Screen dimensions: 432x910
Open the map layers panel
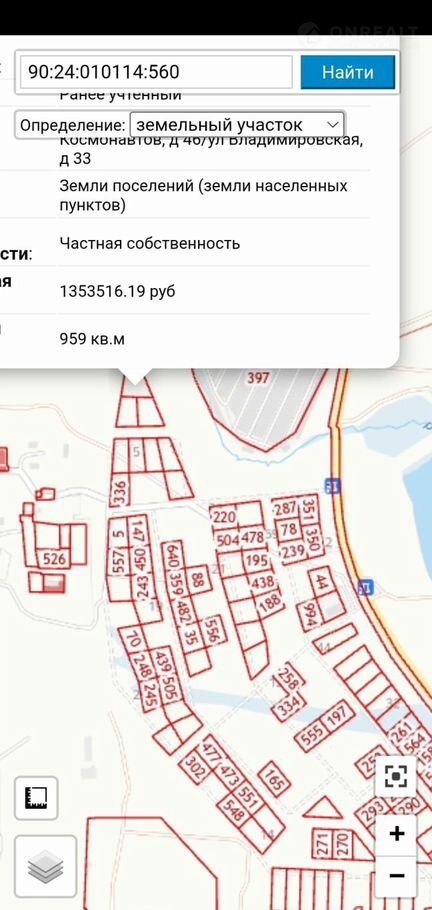[45, 866]
